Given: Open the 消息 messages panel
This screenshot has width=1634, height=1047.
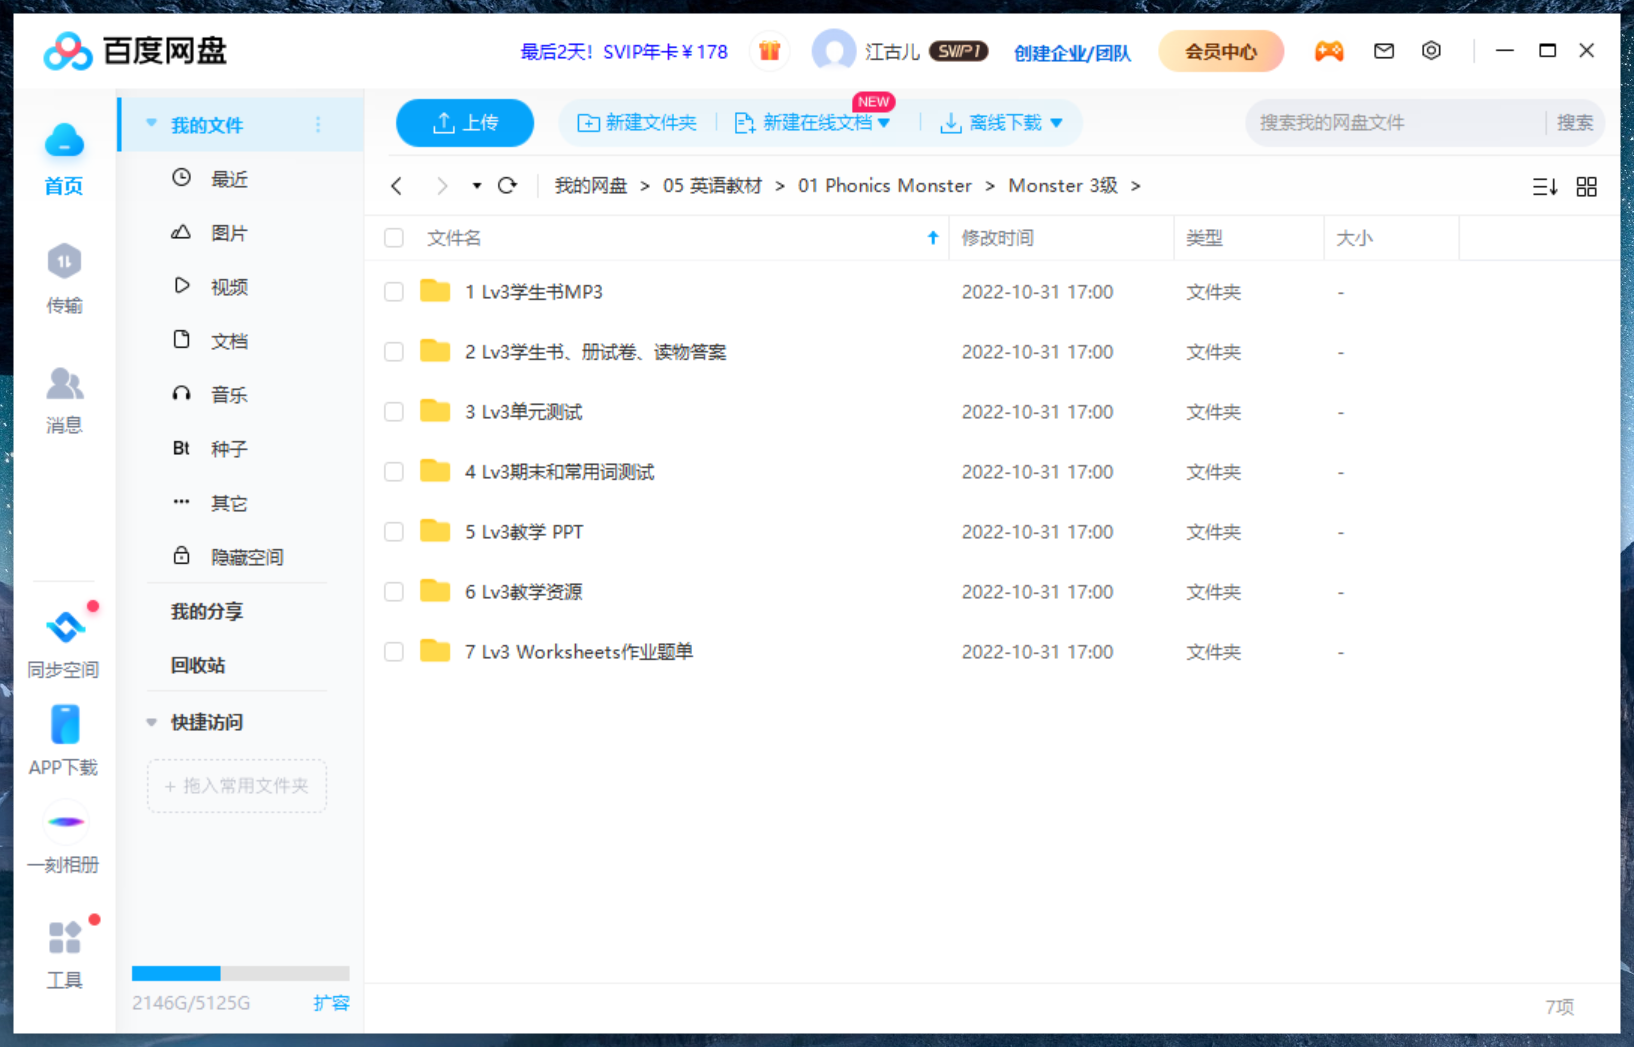Looking at the screenshot, I should point(63,397).
